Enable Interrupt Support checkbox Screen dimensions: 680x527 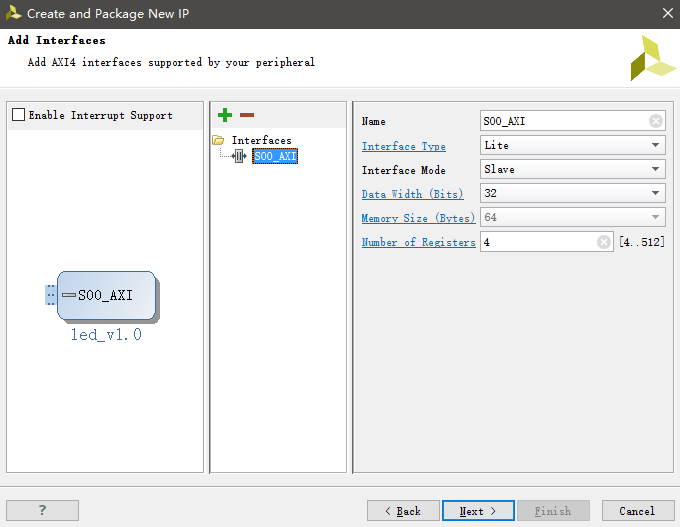click(18, 115)
